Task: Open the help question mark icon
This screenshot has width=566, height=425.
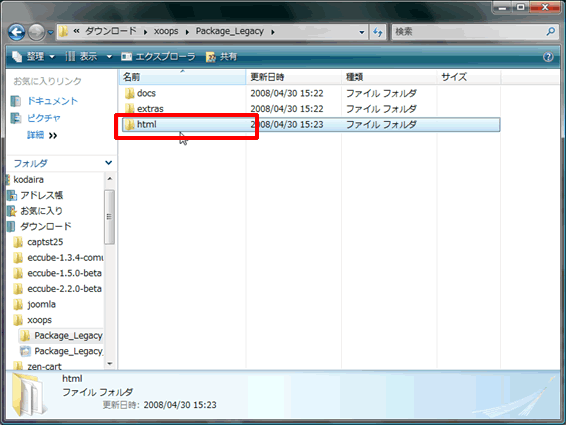Action: coord(548,57)
